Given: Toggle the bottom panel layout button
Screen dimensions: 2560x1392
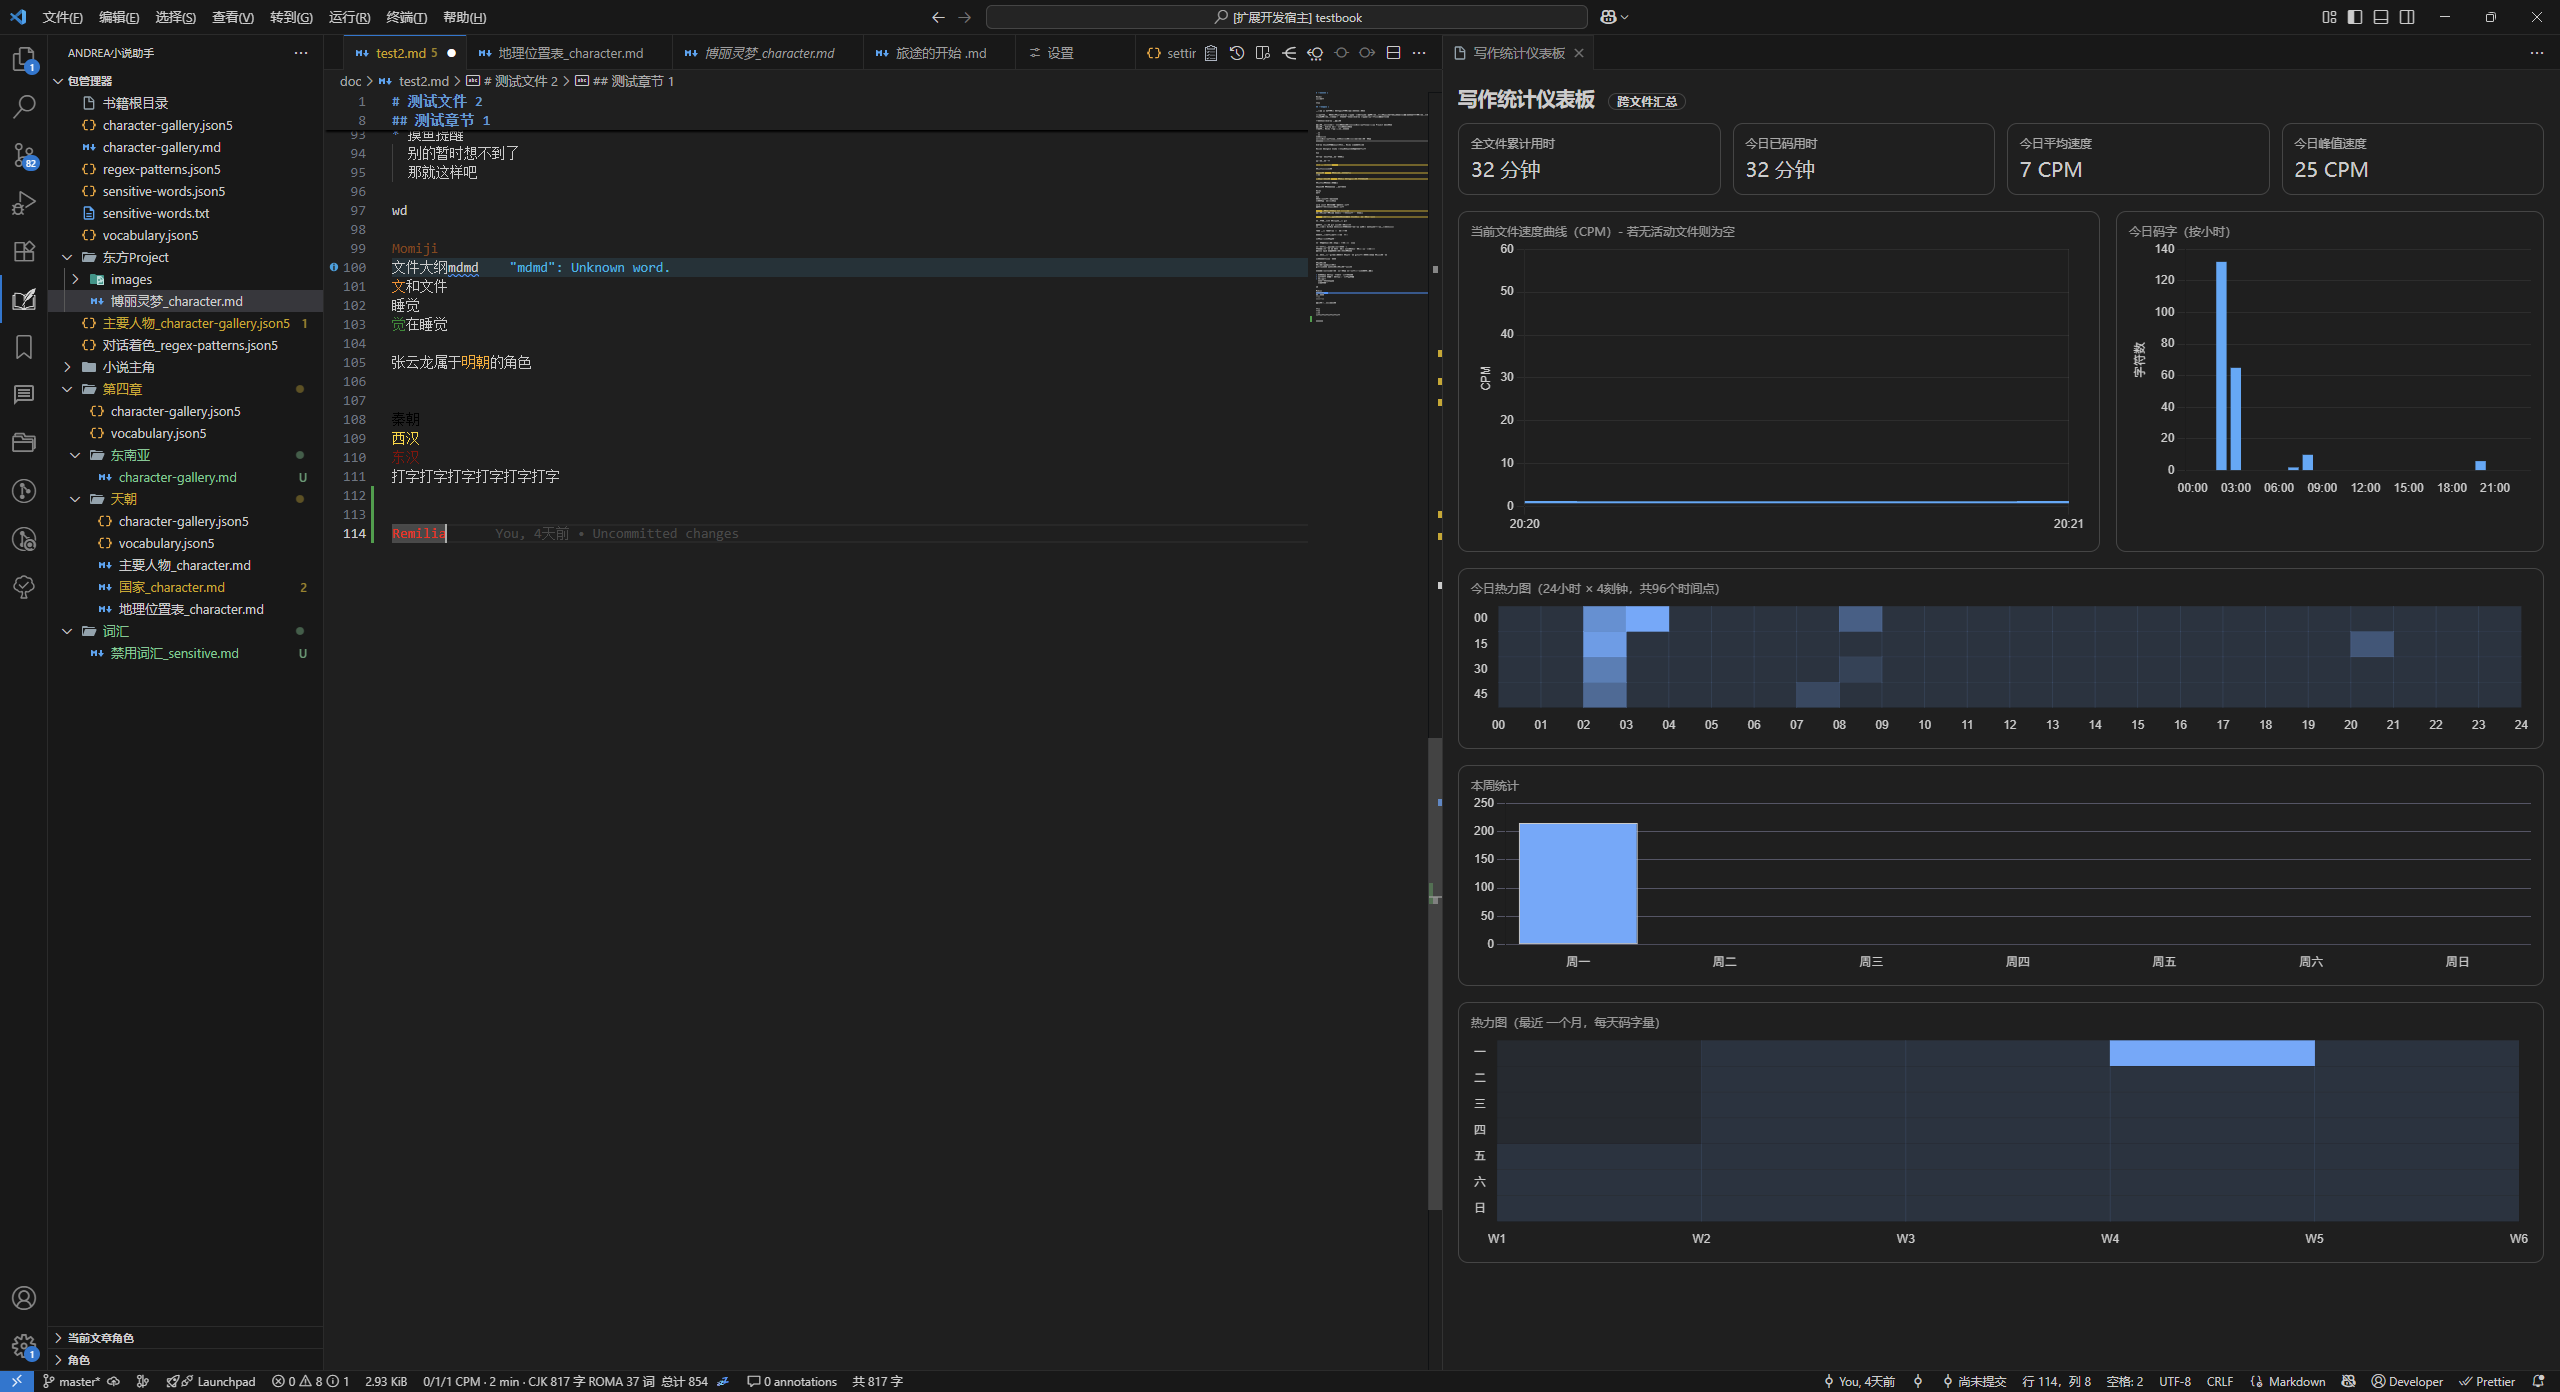Looking at the screenshot, I should pos(2381,17).
